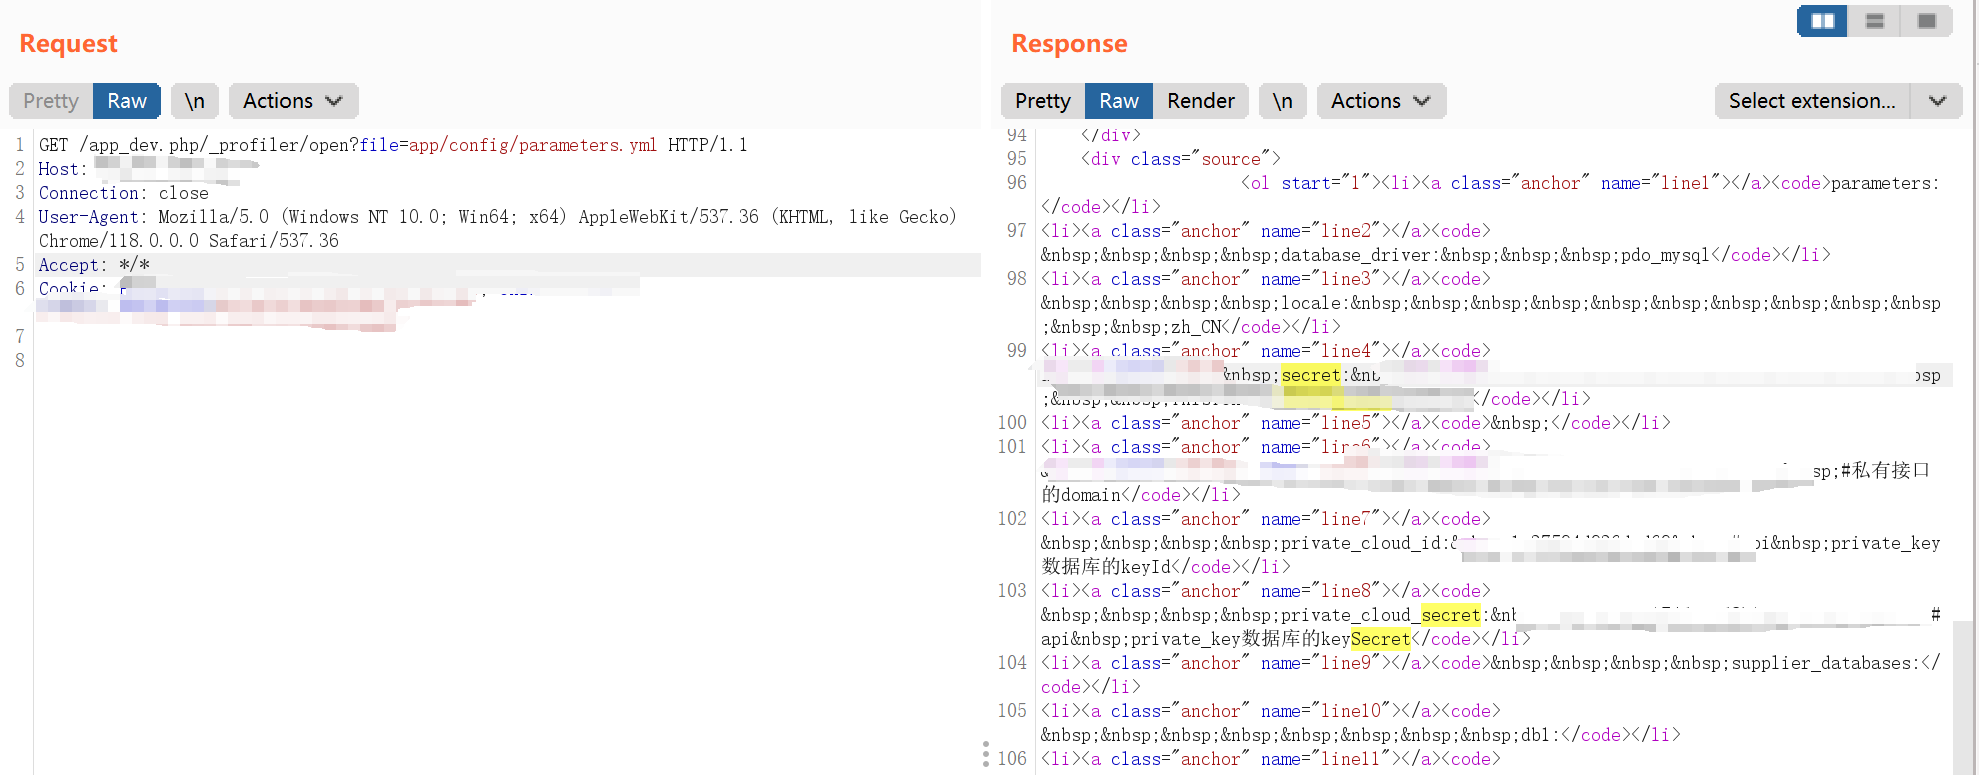1979x775 pixels.
Task: Click the Accept header line in Request
Action: 94,265
